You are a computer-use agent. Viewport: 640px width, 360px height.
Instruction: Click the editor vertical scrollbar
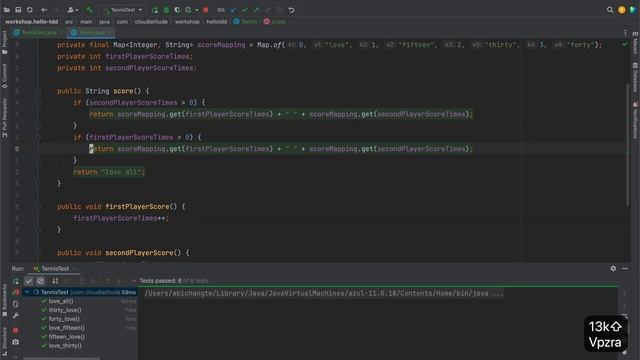pyautogui.click(x=628, y=144)
